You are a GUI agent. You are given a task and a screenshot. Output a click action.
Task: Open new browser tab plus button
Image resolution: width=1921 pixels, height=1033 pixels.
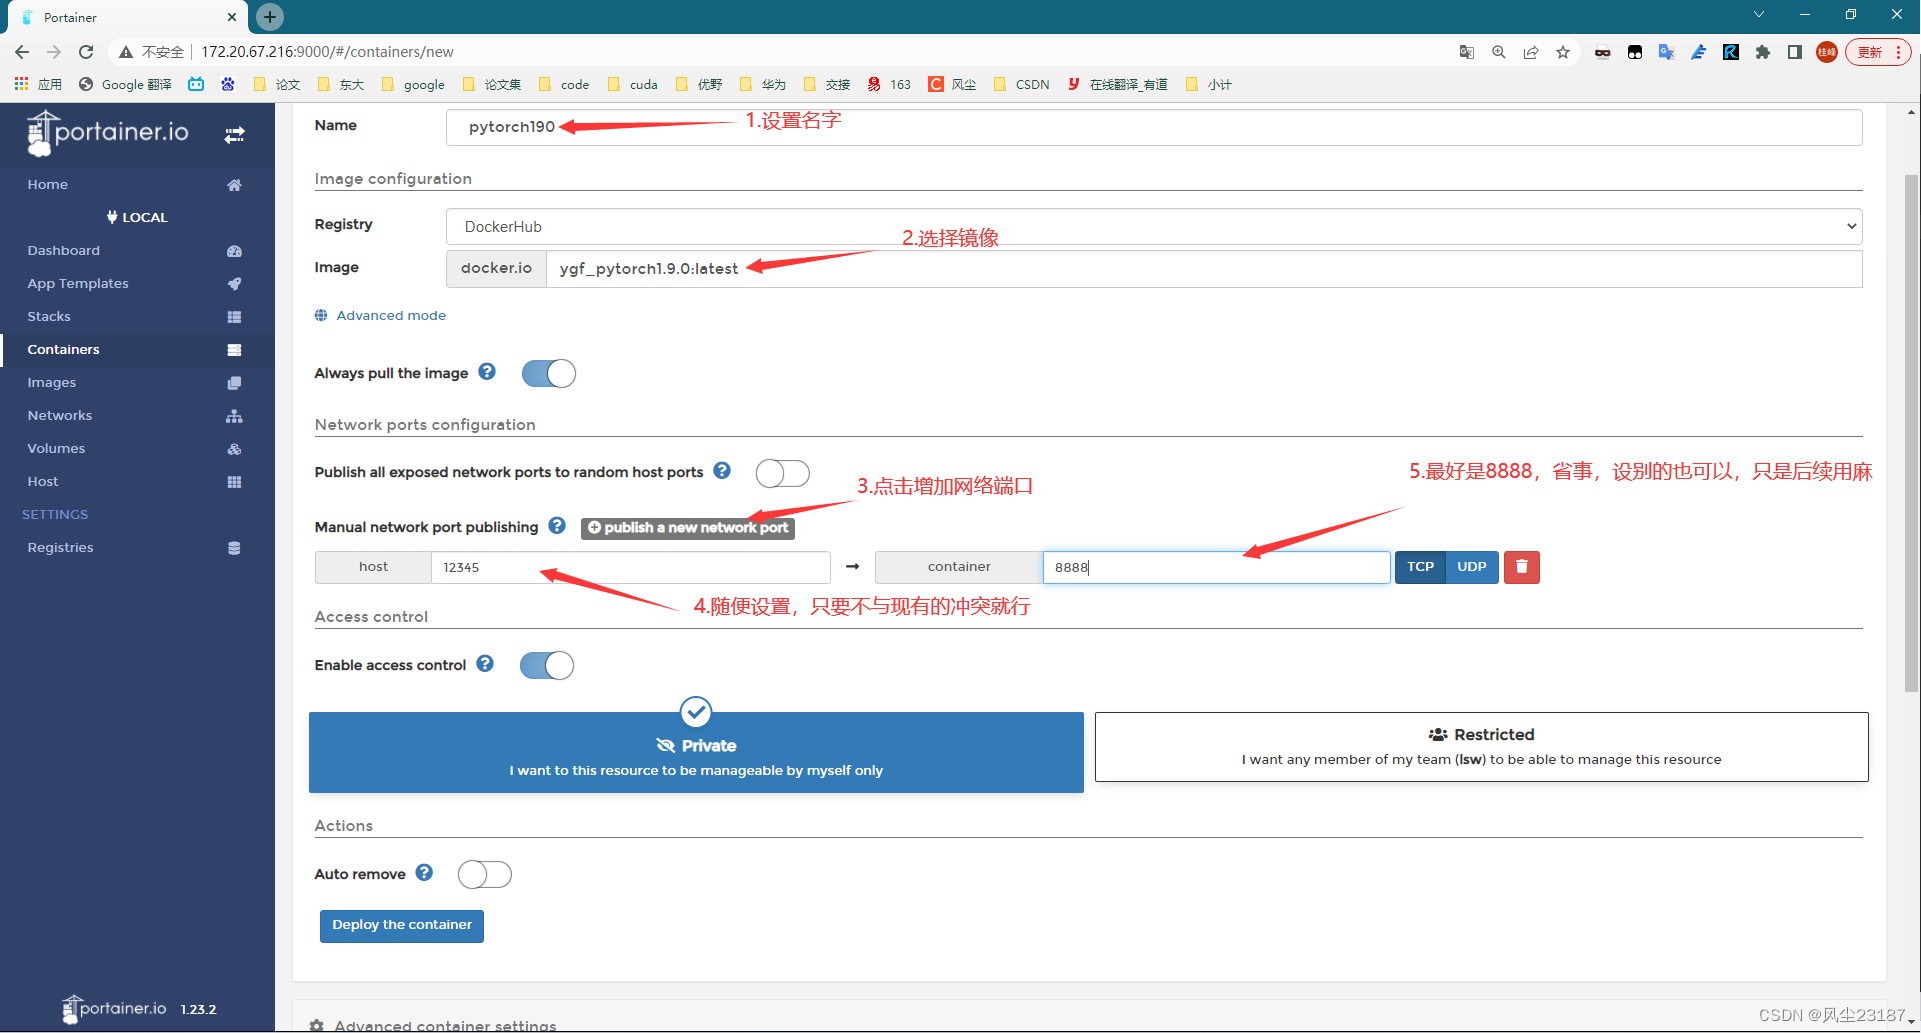[270, 17]
